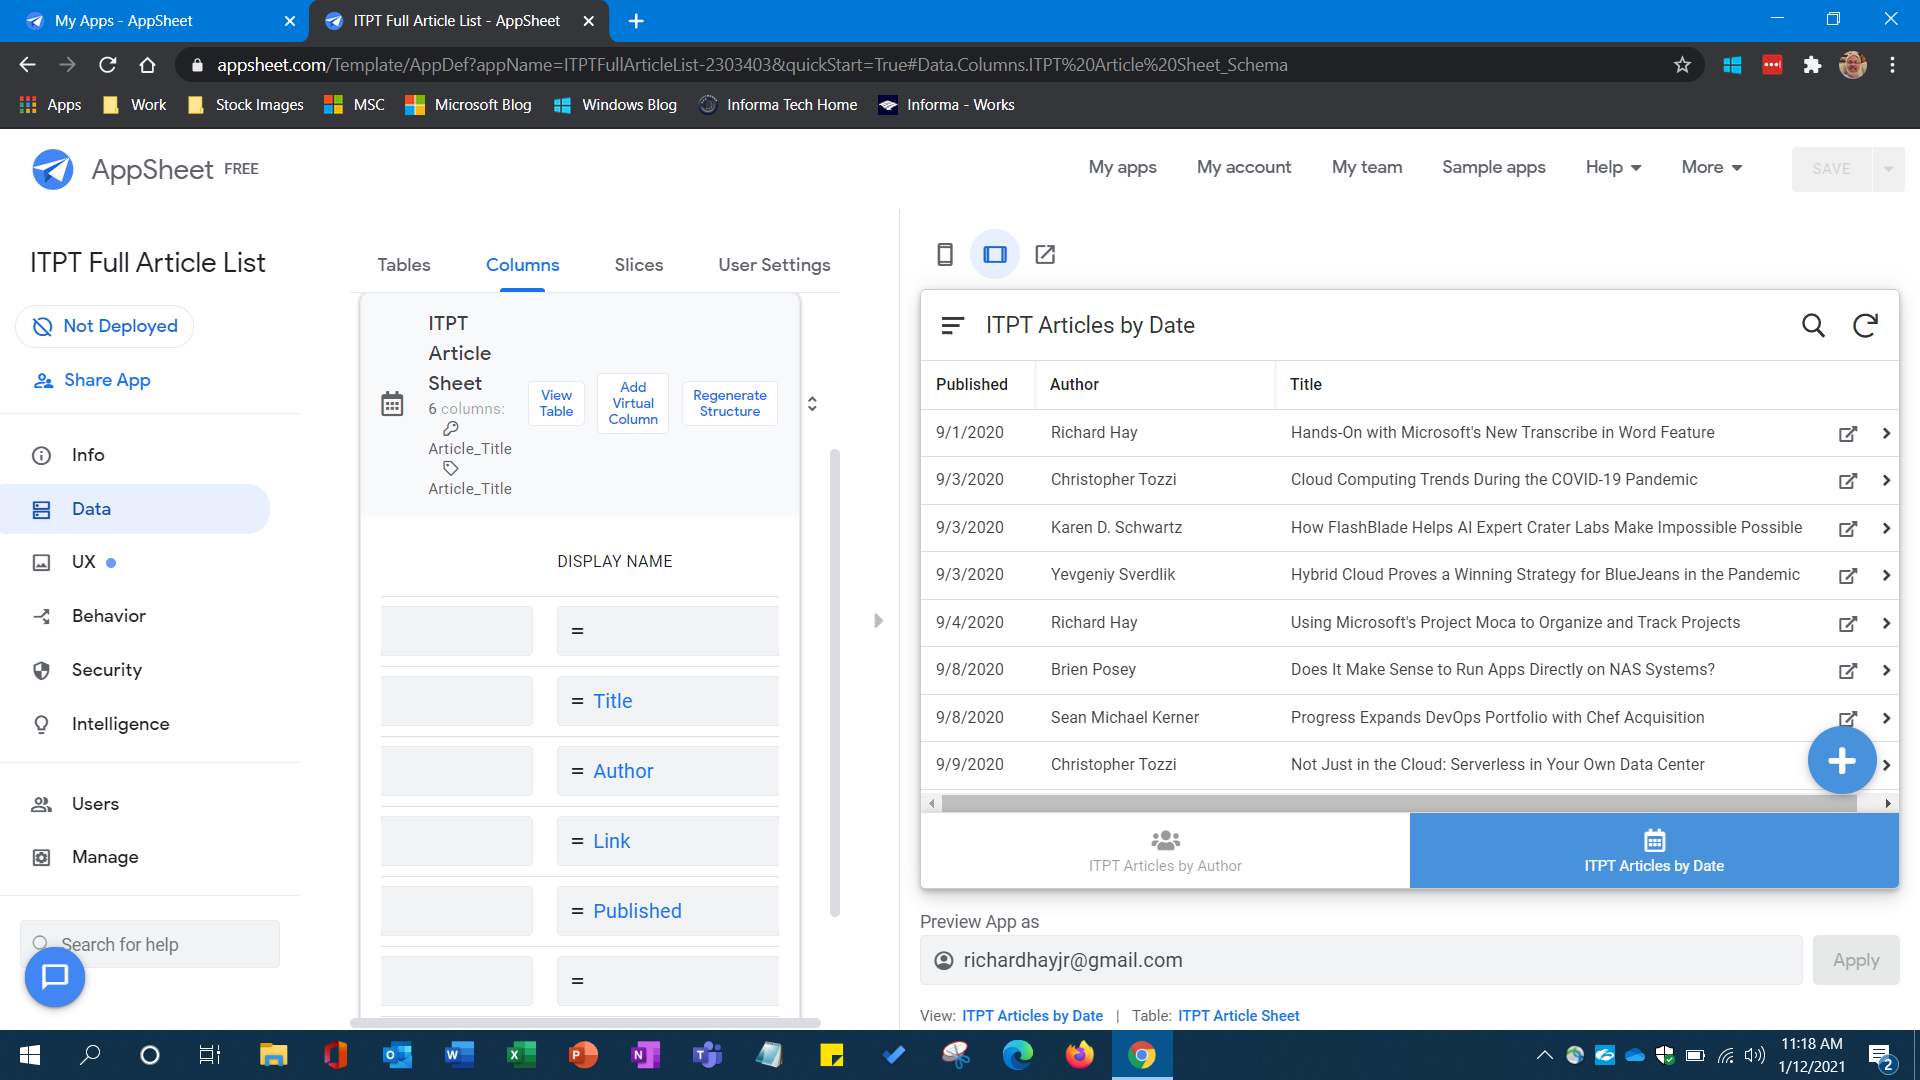Open the More dropdown in the top menu

click(x=1710, y=167)
